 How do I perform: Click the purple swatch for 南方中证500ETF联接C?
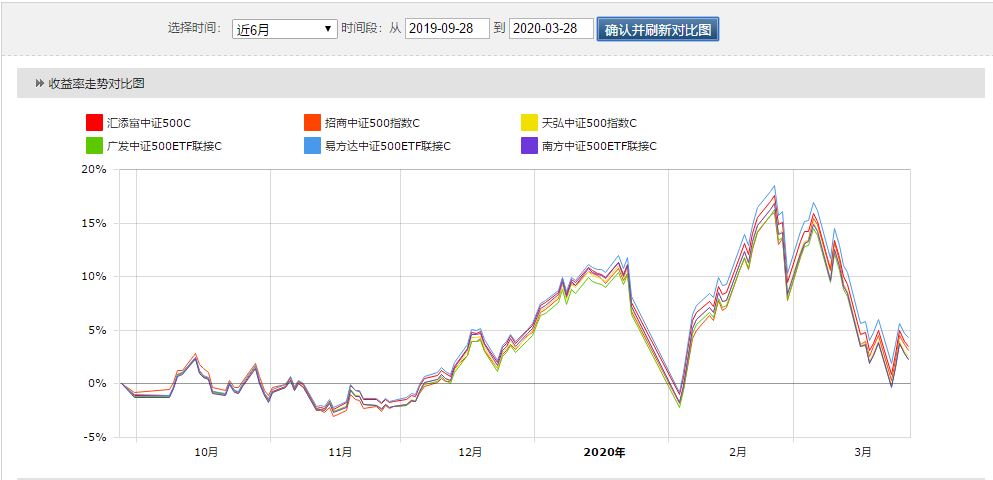[529, 146]
